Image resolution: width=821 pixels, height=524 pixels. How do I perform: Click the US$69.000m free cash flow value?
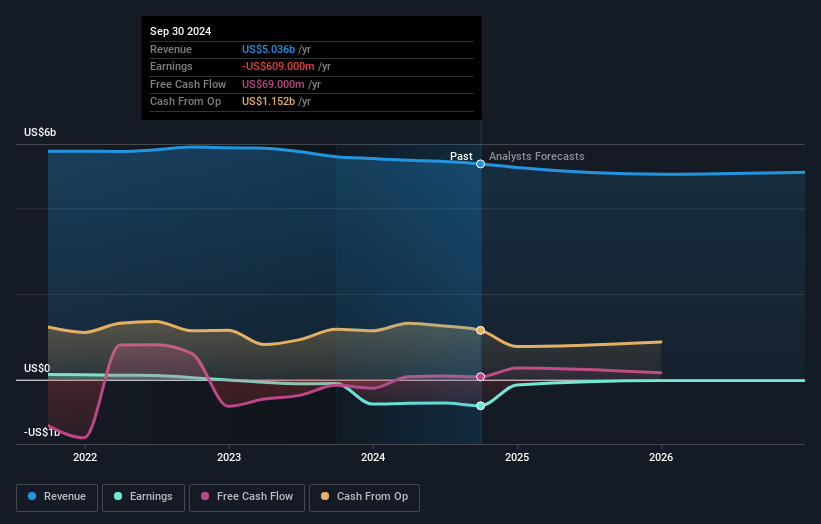point(273,84)
